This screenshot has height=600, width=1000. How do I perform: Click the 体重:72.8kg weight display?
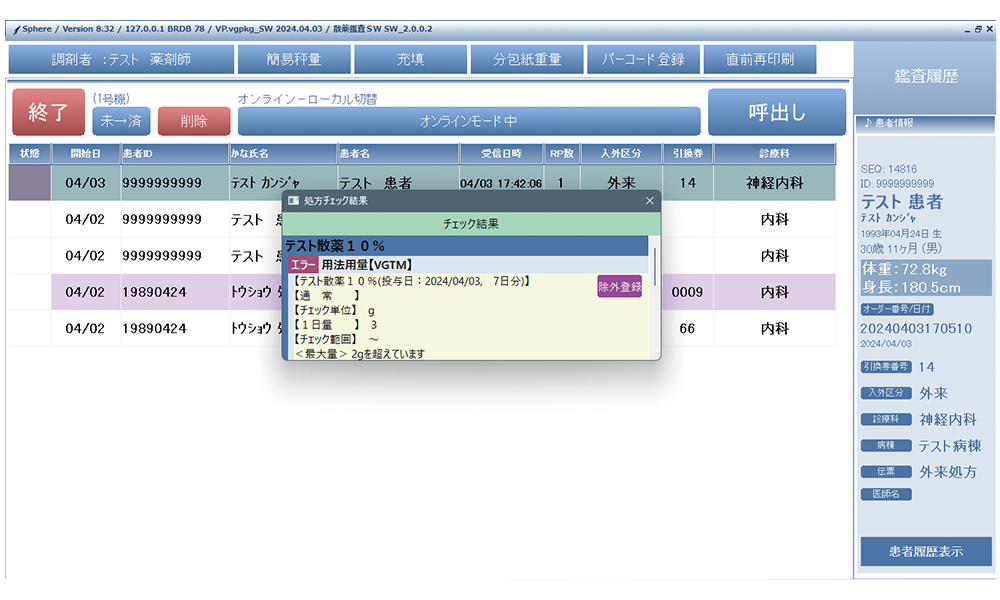904,269
